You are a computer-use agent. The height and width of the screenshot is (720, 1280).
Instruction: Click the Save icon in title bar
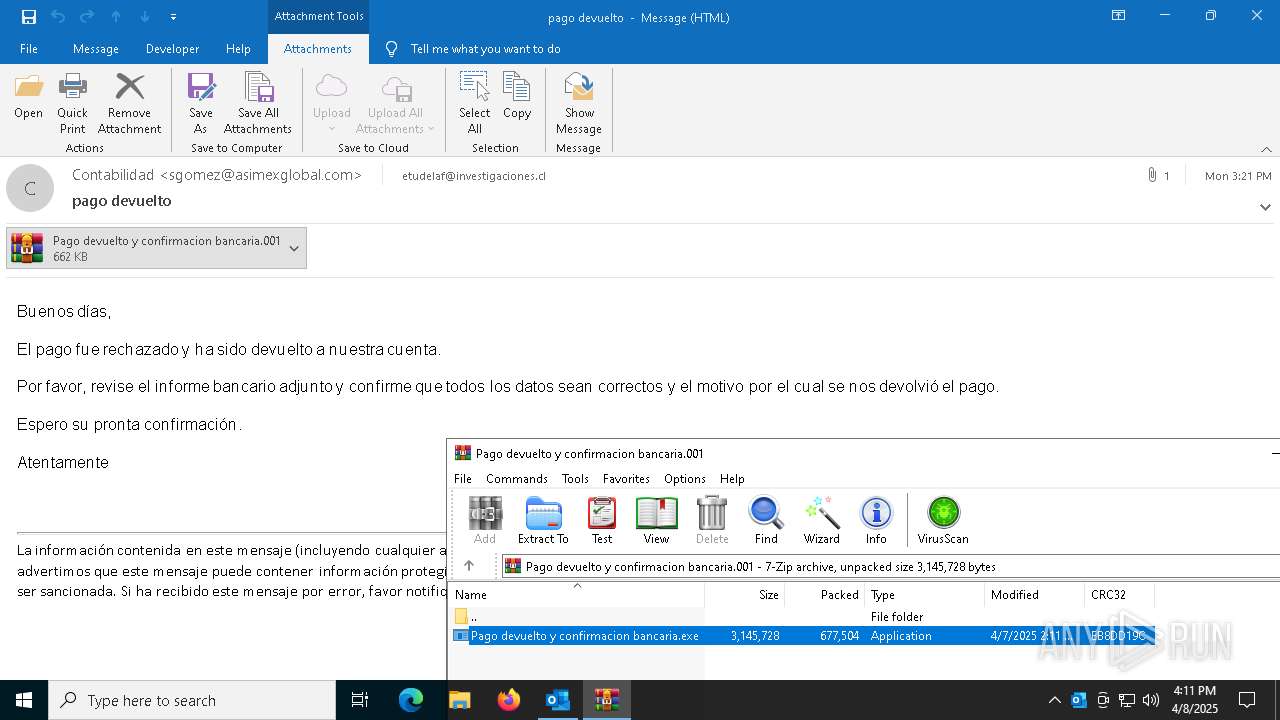(28, 16)
